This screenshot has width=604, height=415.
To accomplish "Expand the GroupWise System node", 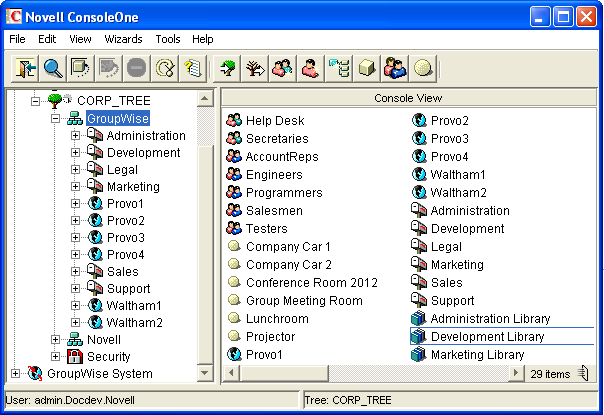I will (15, 373).
